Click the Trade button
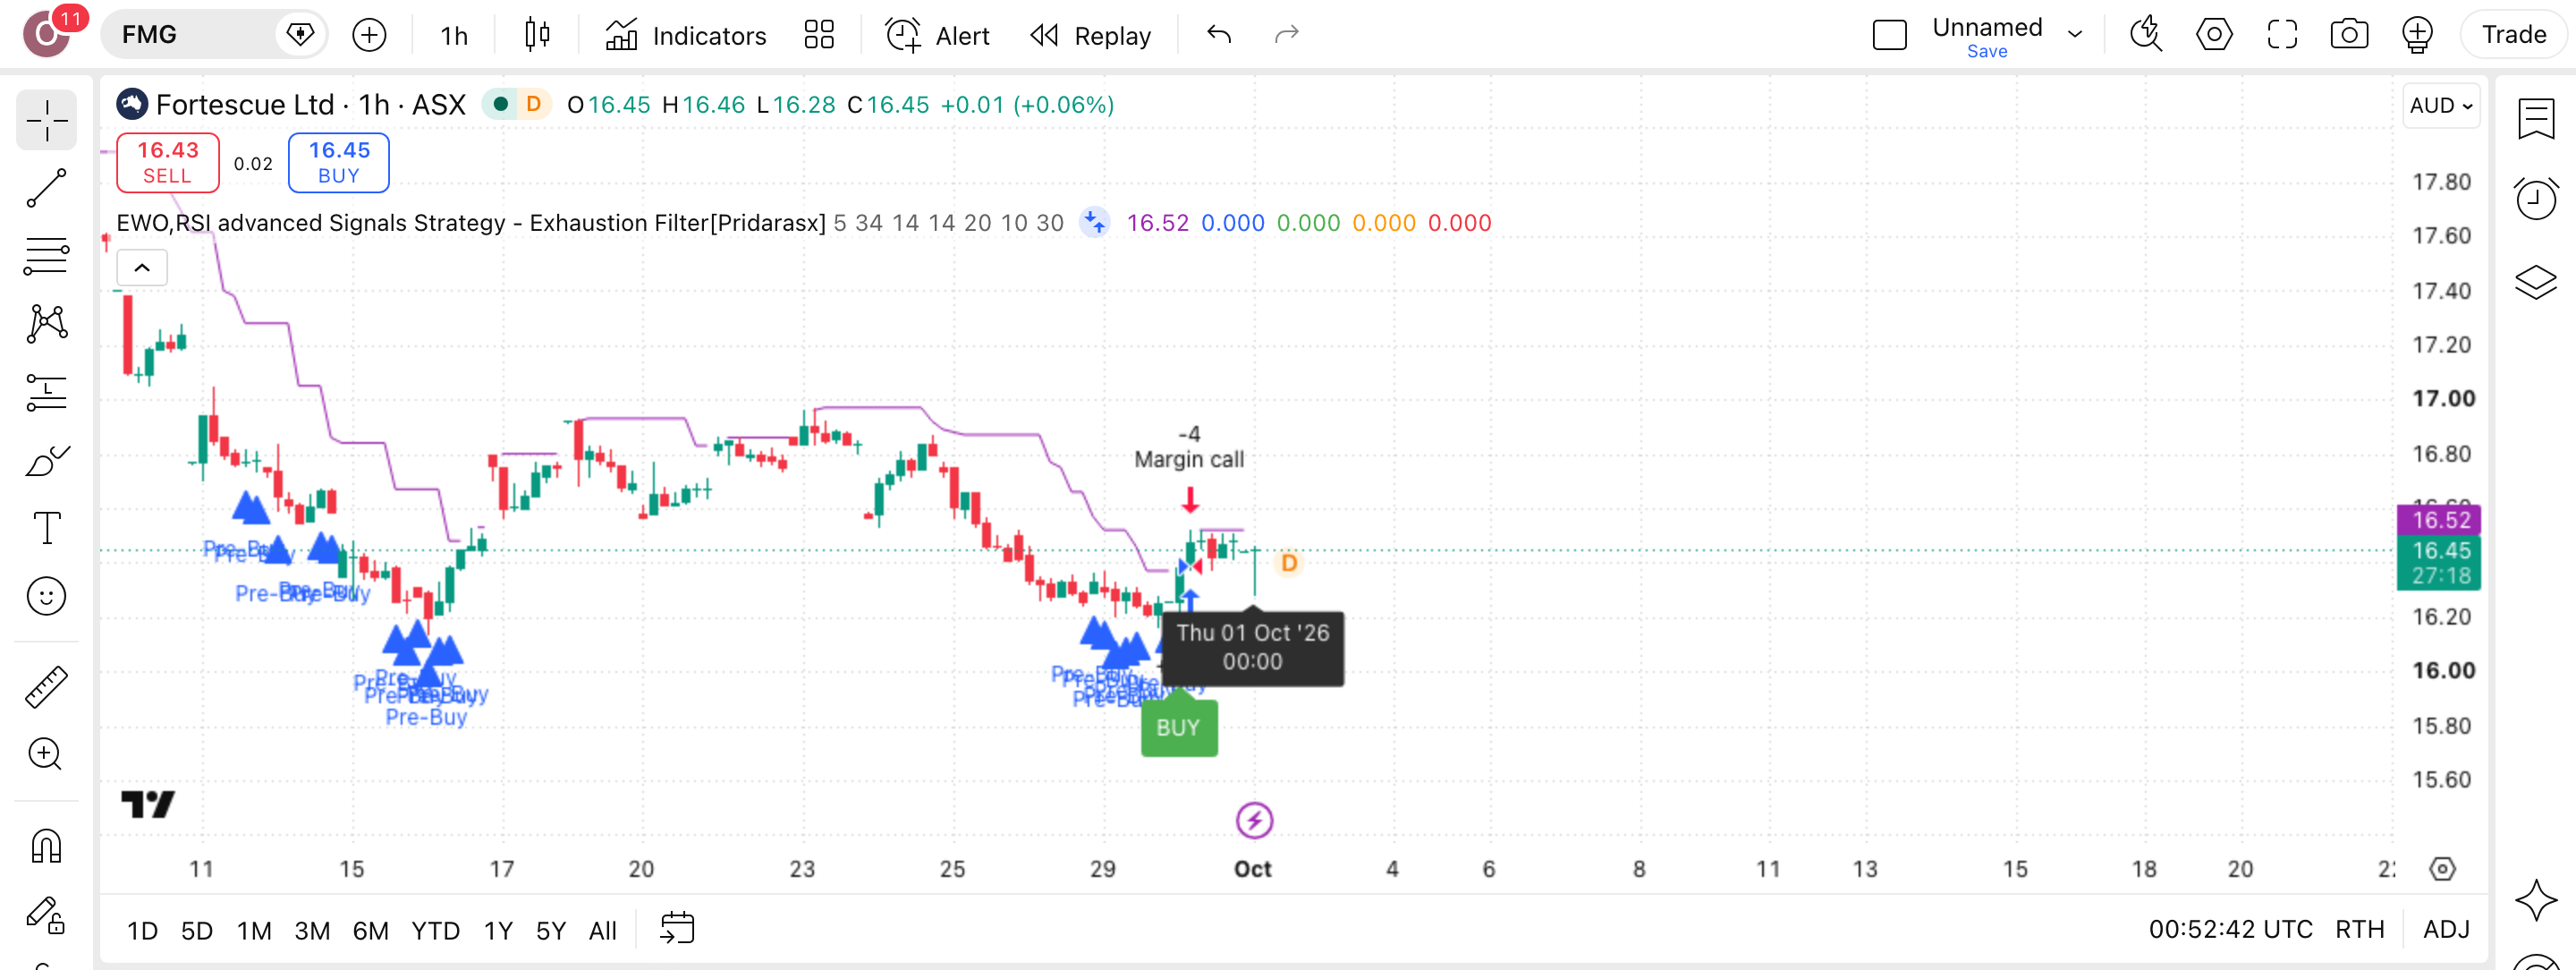 pyautogui.click(x=2513, y=35)
